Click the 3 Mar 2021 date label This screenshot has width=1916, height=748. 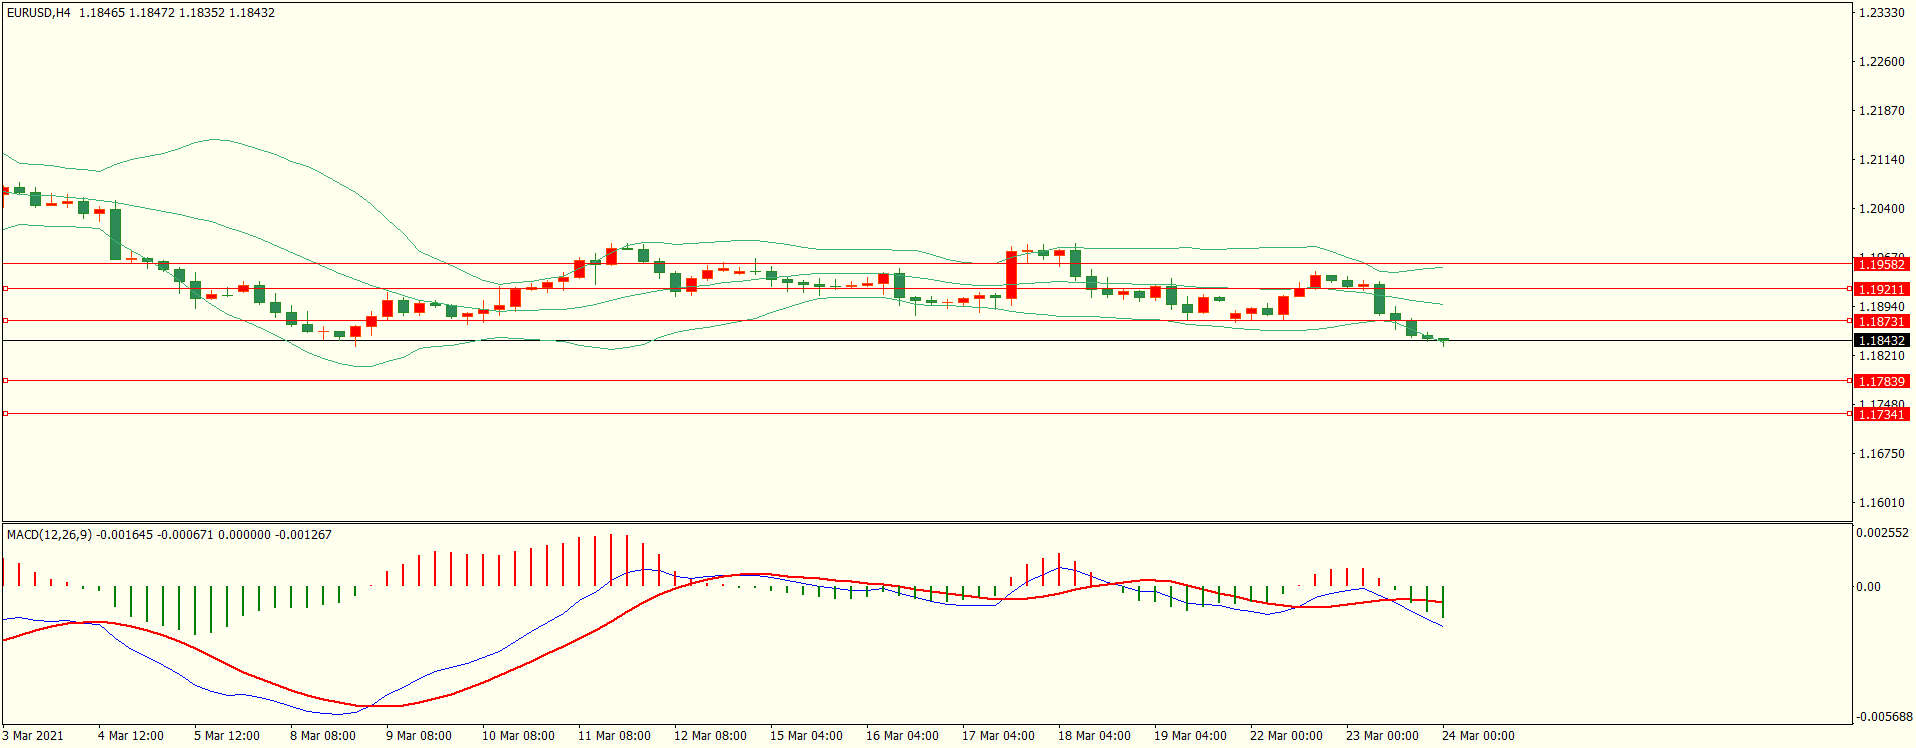(33, 736)
